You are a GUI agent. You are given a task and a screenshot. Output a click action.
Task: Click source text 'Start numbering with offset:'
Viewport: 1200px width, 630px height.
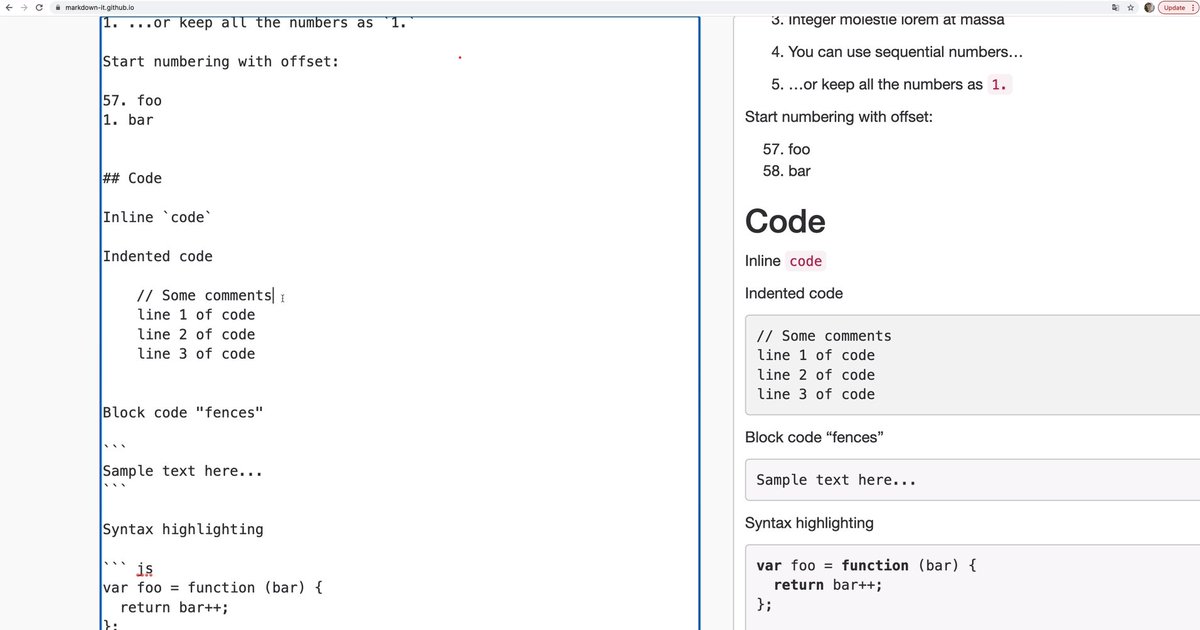[x=221, y=61]
